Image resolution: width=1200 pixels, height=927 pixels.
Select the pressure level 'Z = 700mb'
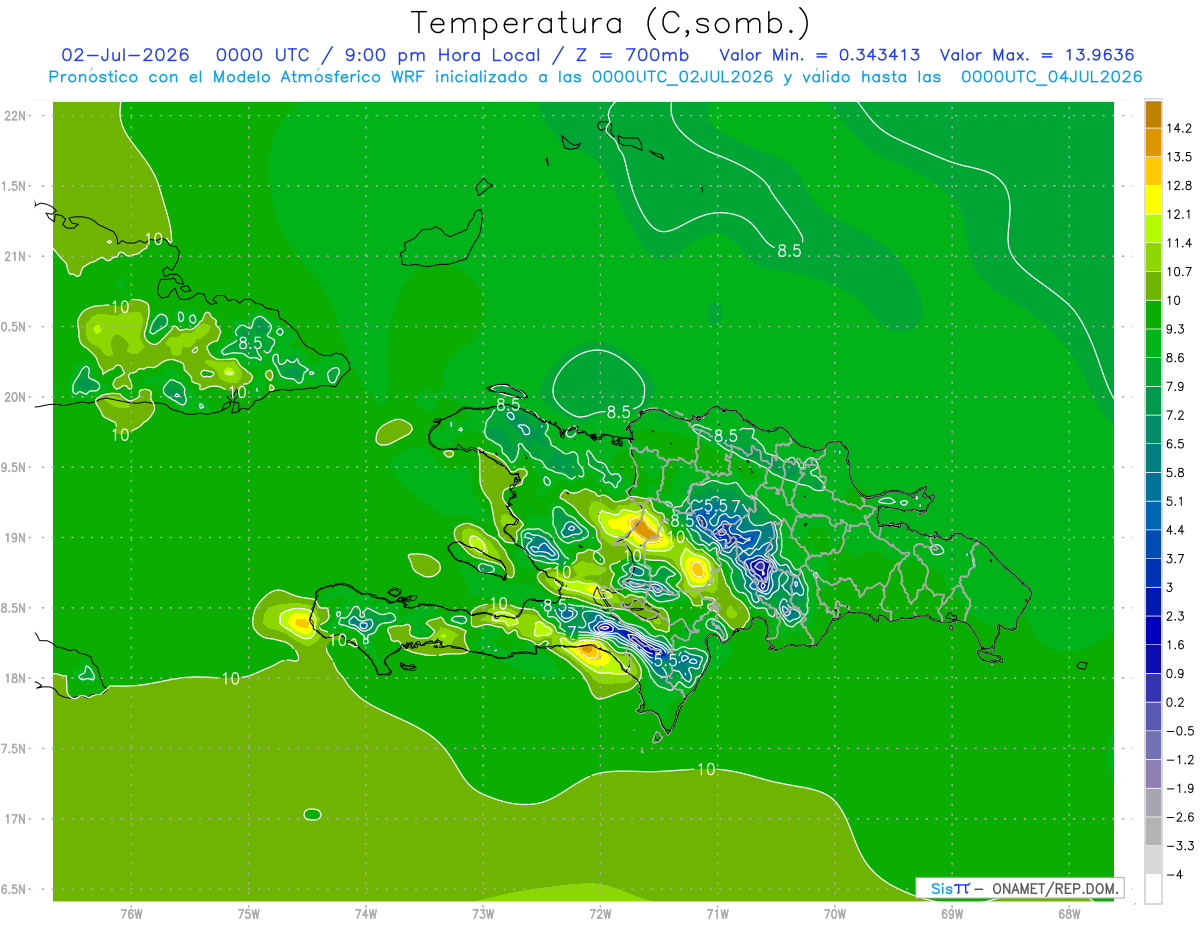(634, 54)
